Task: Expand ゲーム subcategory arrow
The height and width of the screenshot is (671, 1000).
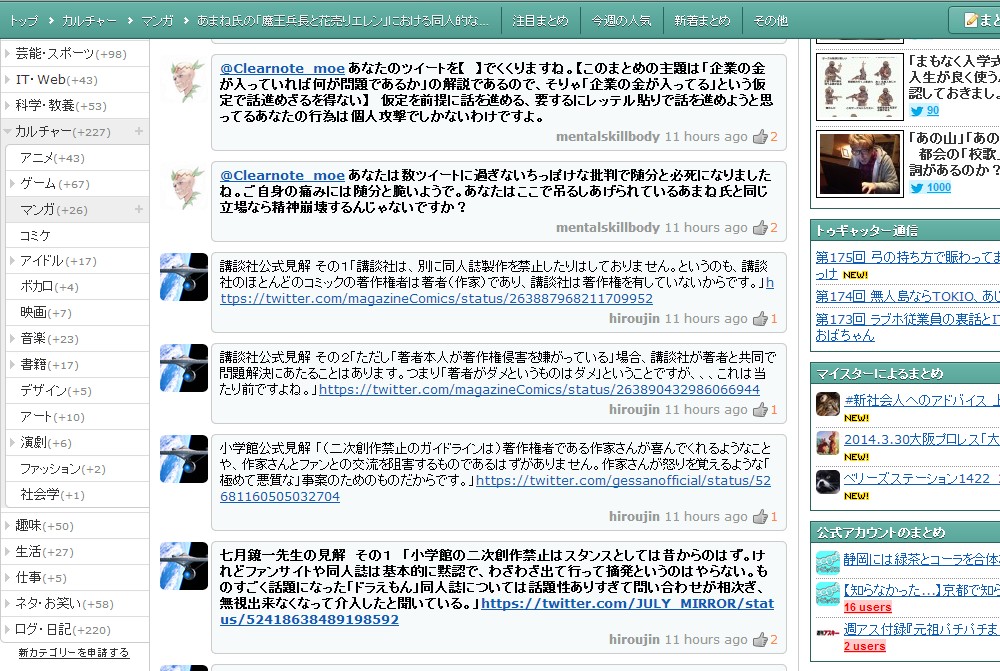Action: 11,184
